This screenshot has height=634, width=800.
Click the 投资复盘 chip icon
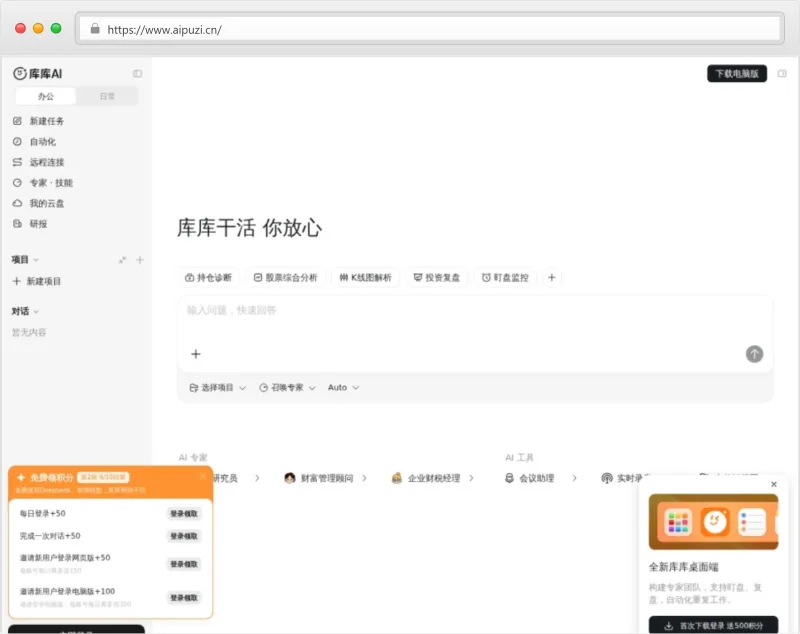click(418, 277)
